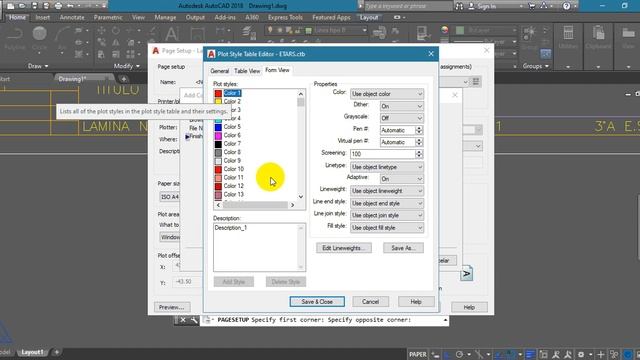The image size is (640, 360).
Task: Switch to the General tab
Action: [220, 71]
